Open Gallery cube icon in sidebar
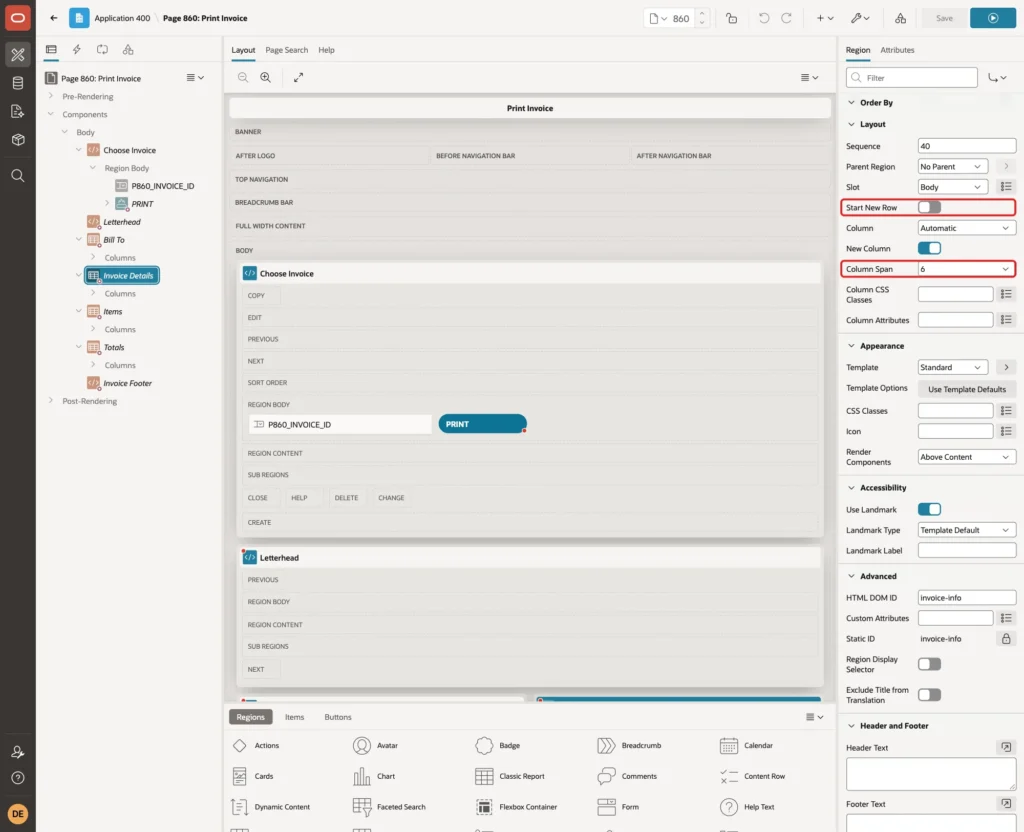Screen dimensions: 1024x832 point(18,139)
